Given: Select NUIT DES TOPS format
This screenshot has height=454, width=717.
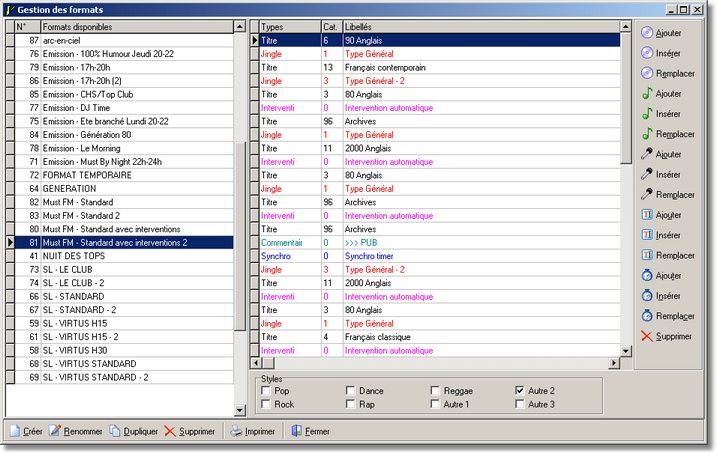Looking at the screenshot, I should [x=124, y=256].
